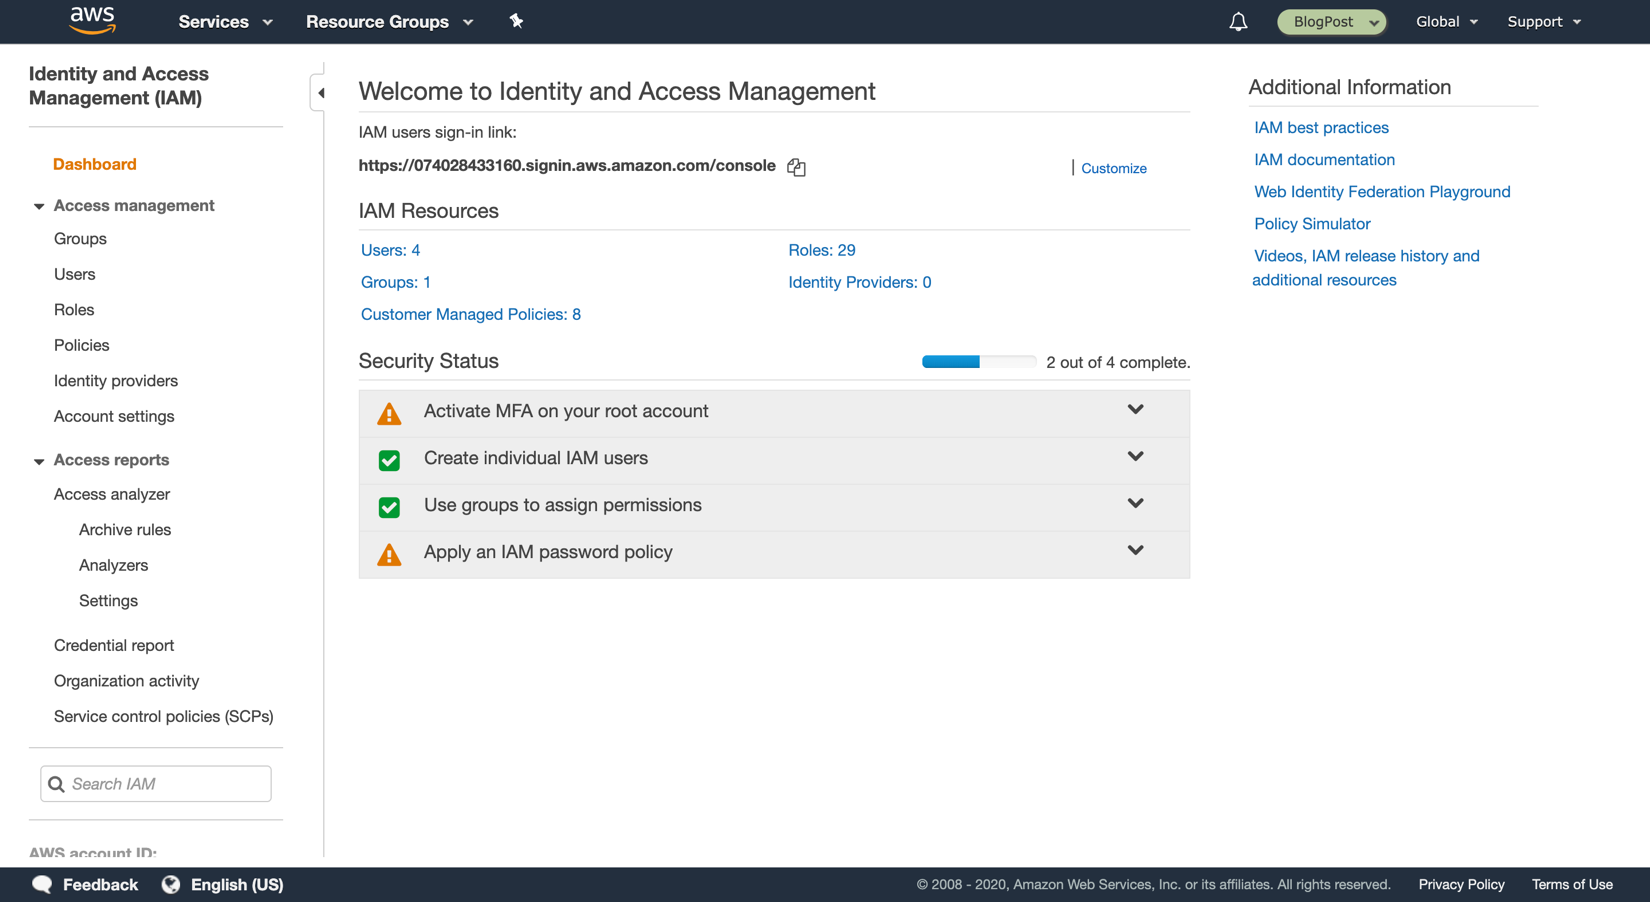The width and height of the screenshot is (1650, 902).
Task: Click the green check for groups permissions
Action: [x=389, y=507]
